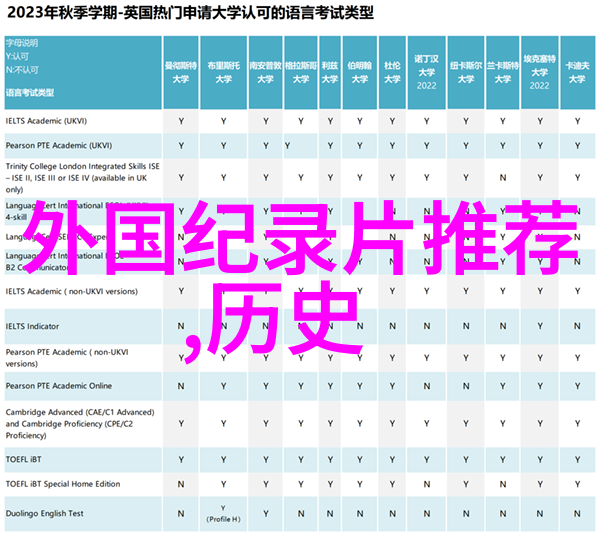The height and width of the screenshot is (536, 600).
Task: Click Duolingo row's Y under 南安普敦大学
Action: (266, 514)
